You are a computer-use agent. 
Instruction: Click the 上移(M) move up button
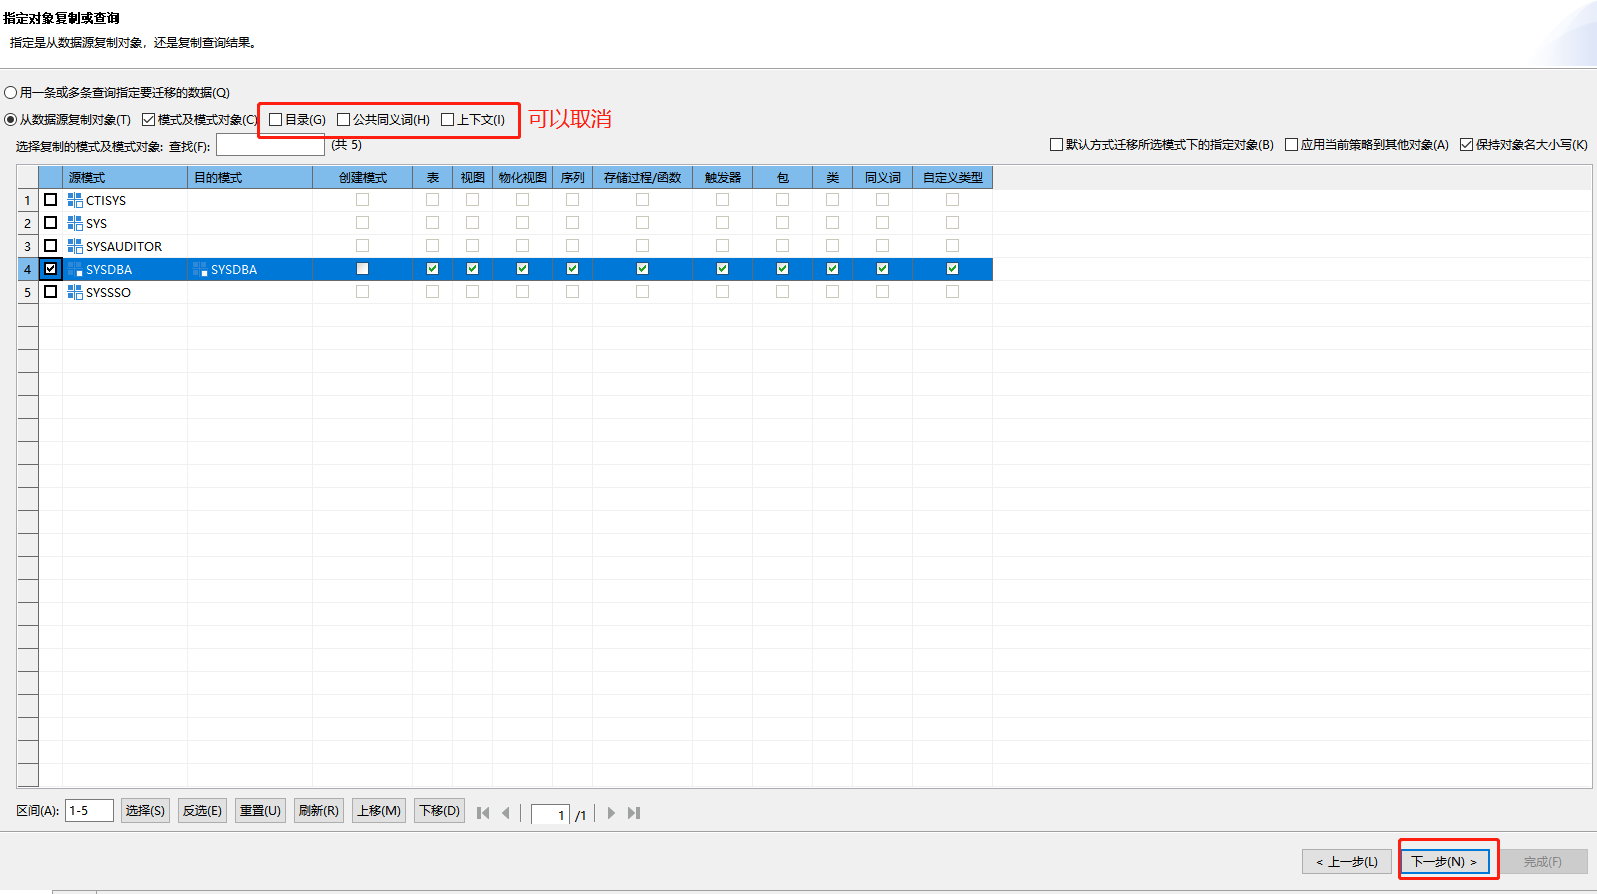[x=378, y=810]
